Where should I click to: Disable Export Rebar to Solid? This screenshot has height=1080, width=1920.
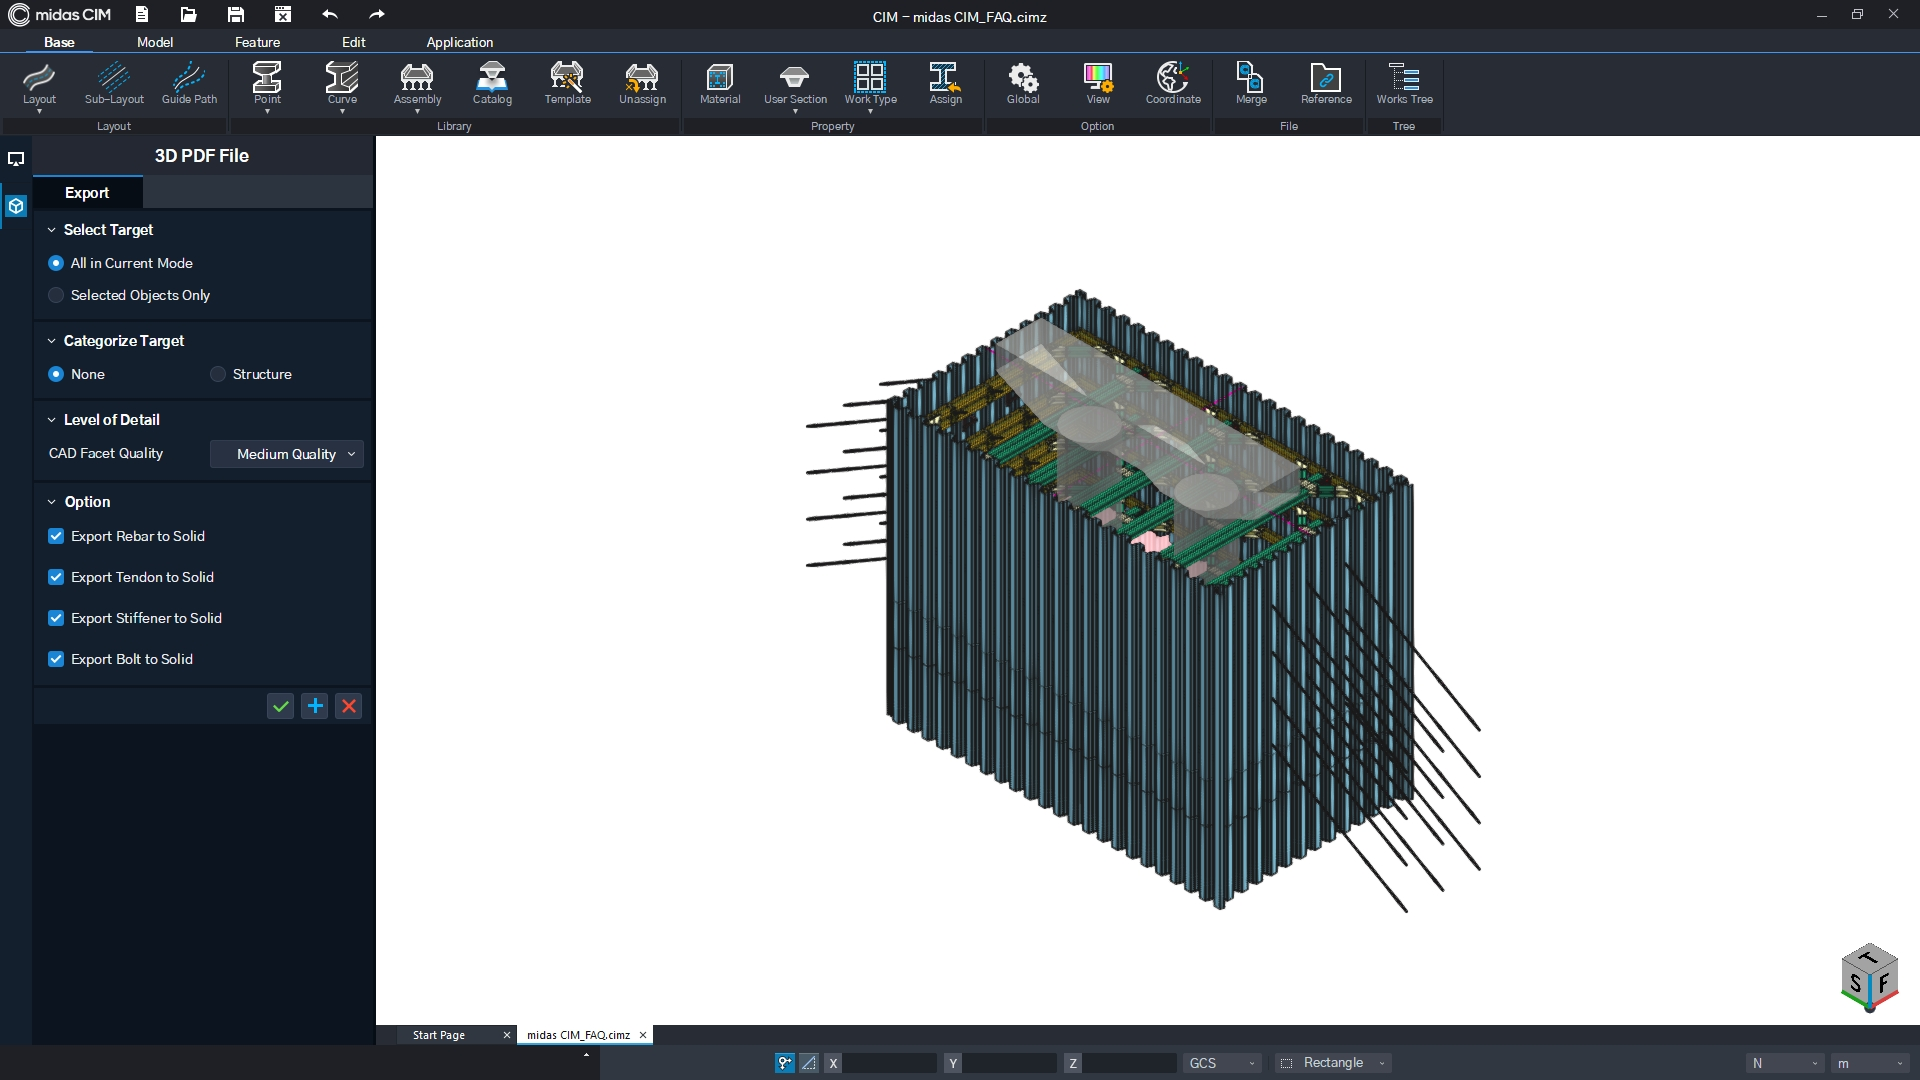[56, 536]
